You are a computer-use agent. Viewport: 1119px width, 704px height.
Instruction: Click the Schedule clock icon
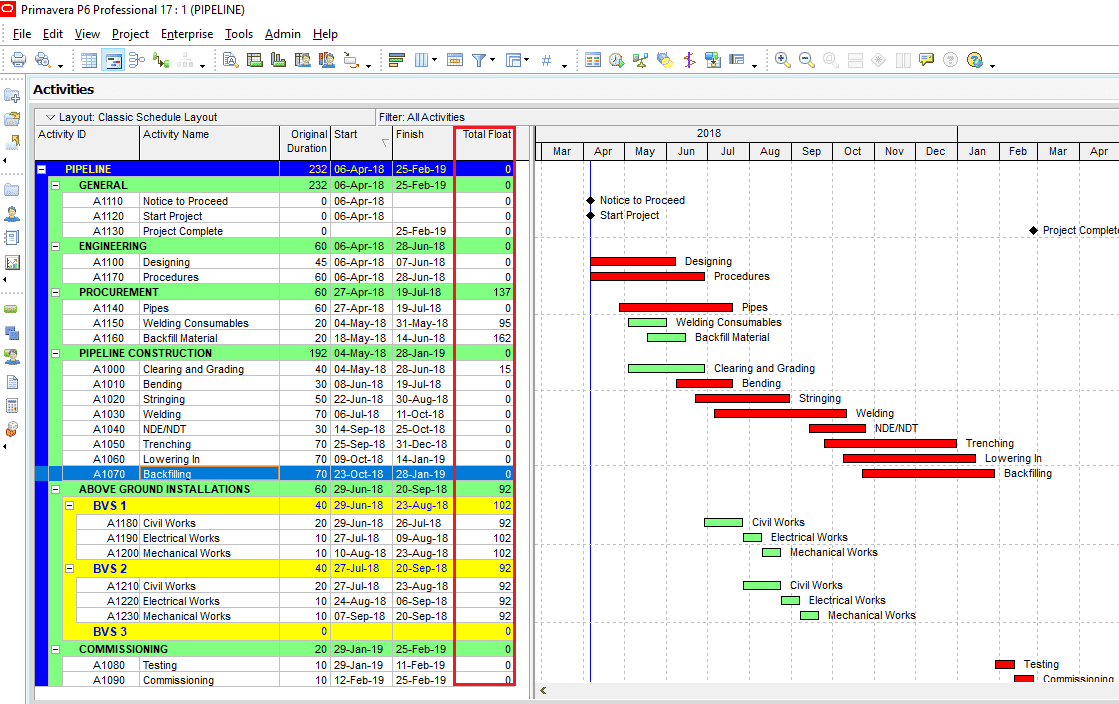617,60
